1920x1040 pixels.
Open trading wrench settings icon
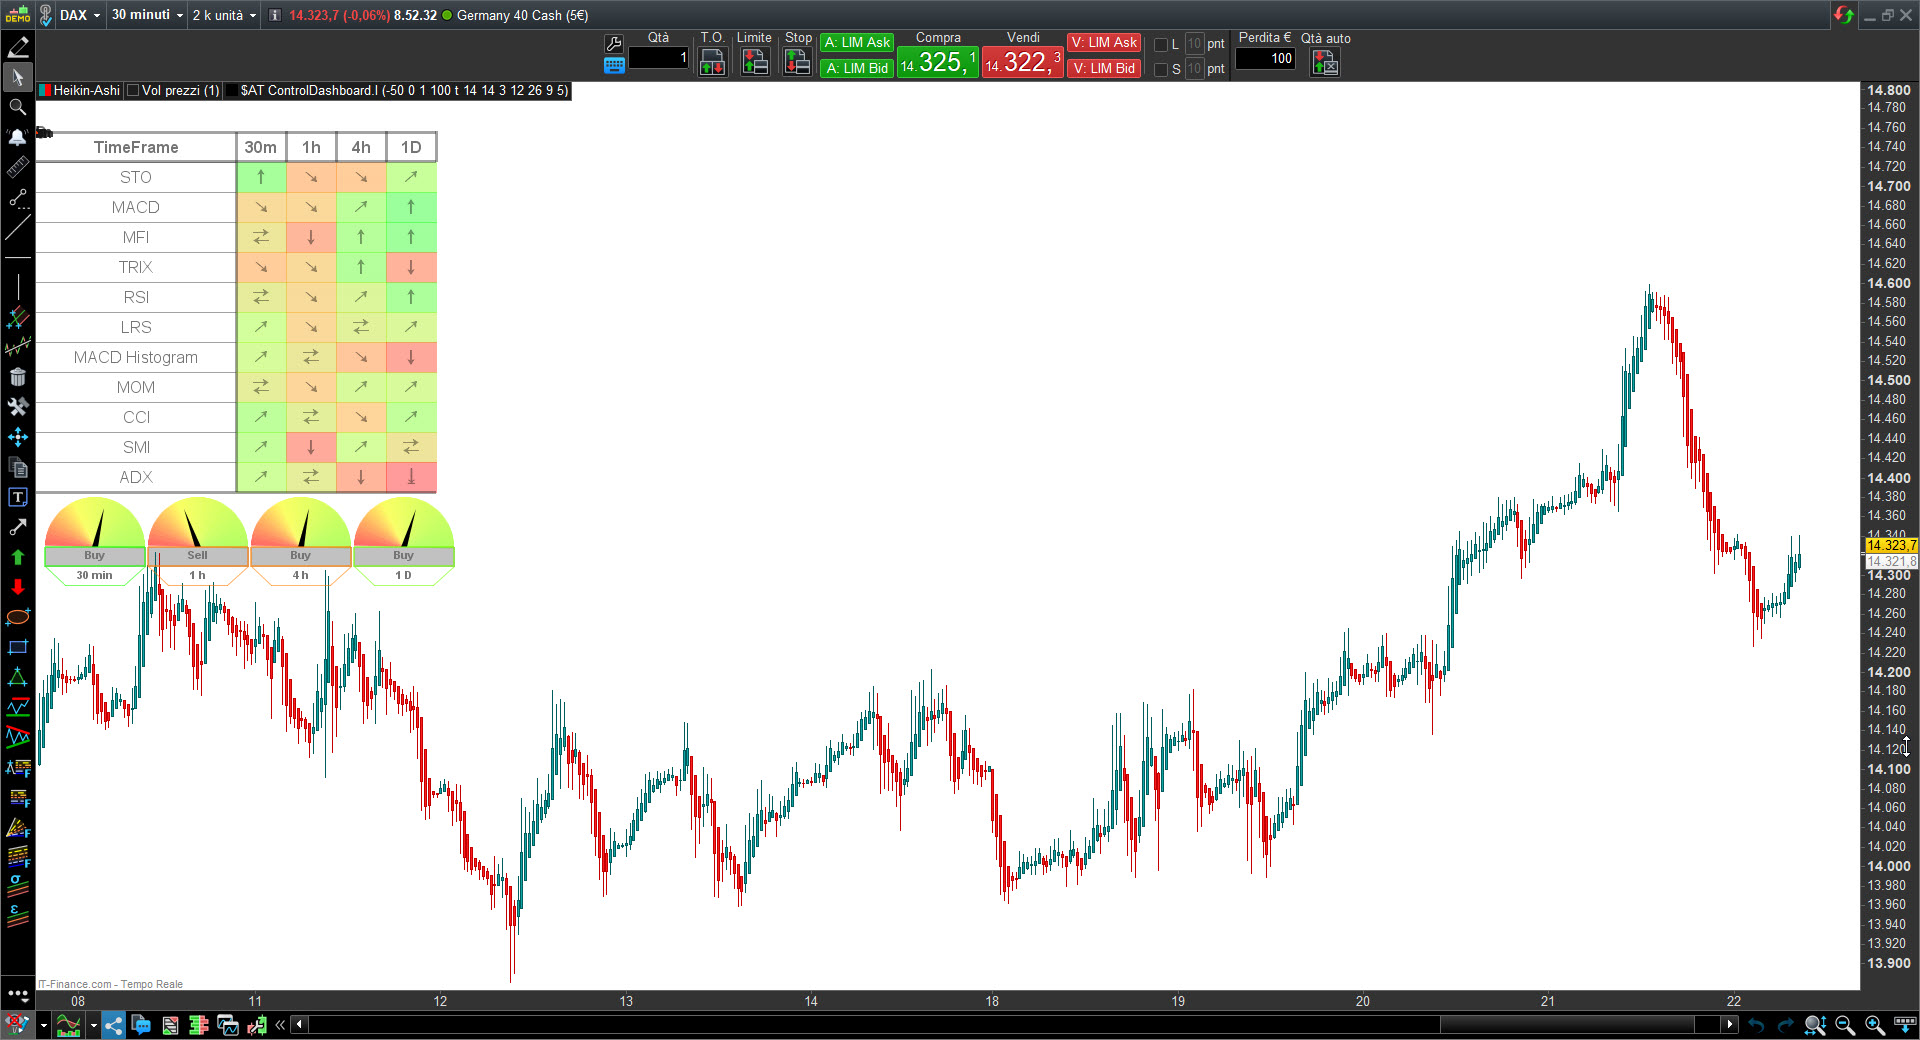click(x=614, y=43)
